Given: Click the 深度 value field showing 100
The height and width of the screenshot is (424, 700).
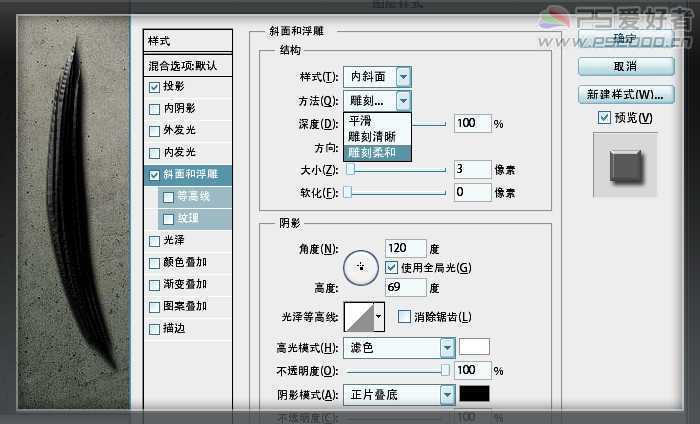Looking at the screenshot, I should (473, 123).
